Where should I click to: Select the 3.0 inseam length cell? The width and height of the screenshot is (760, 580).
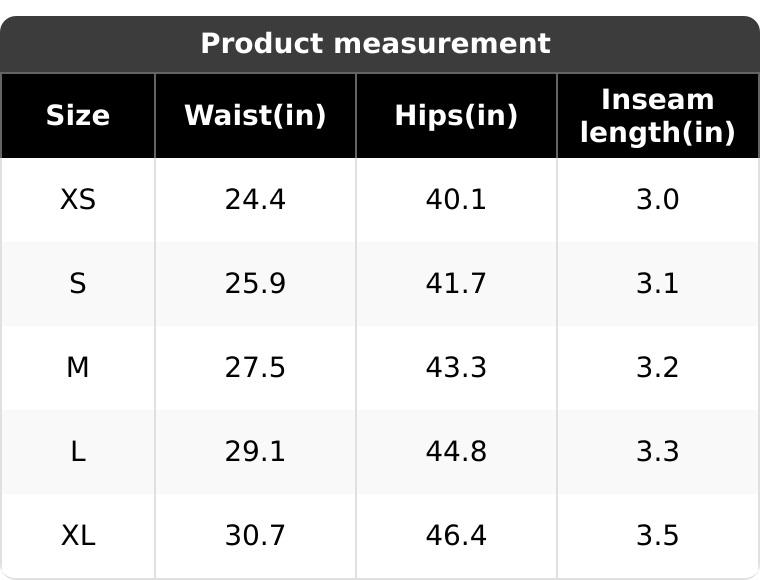pos(657,200)
